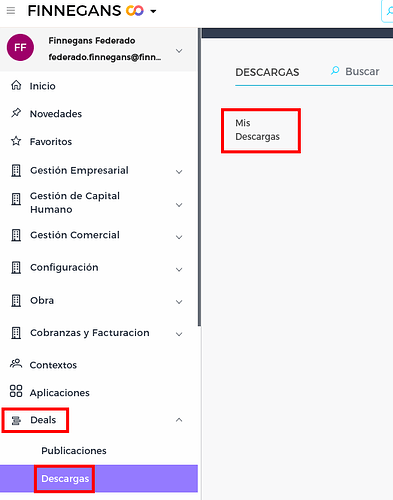Click the Aplicaciones grid icon

point(16,391)
